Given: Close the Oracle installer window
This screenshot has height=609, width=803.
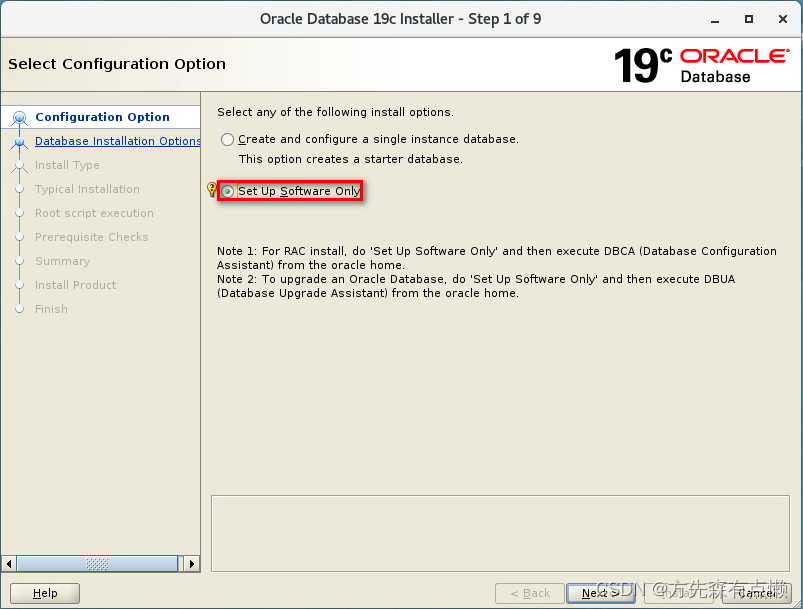Looking at the screenshot, I should tap(783, 19).
